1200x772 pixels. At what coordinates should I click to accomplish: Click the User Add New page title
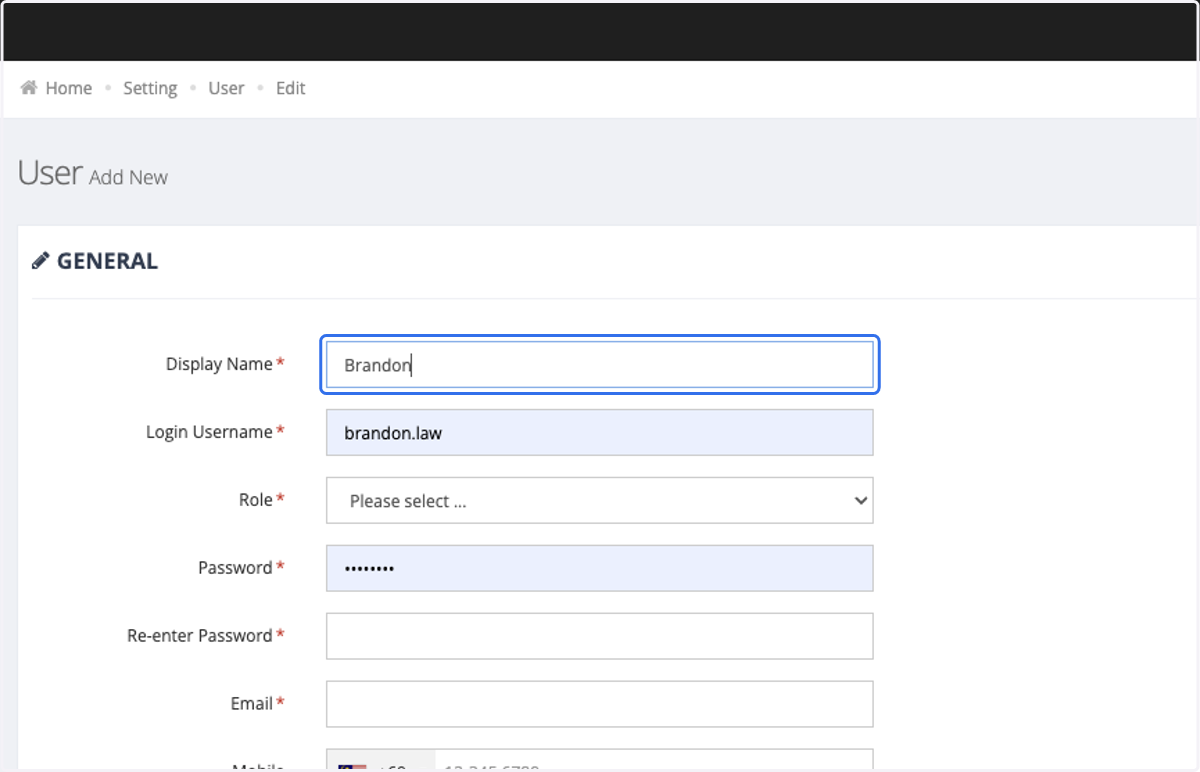[x=93, y=174]
